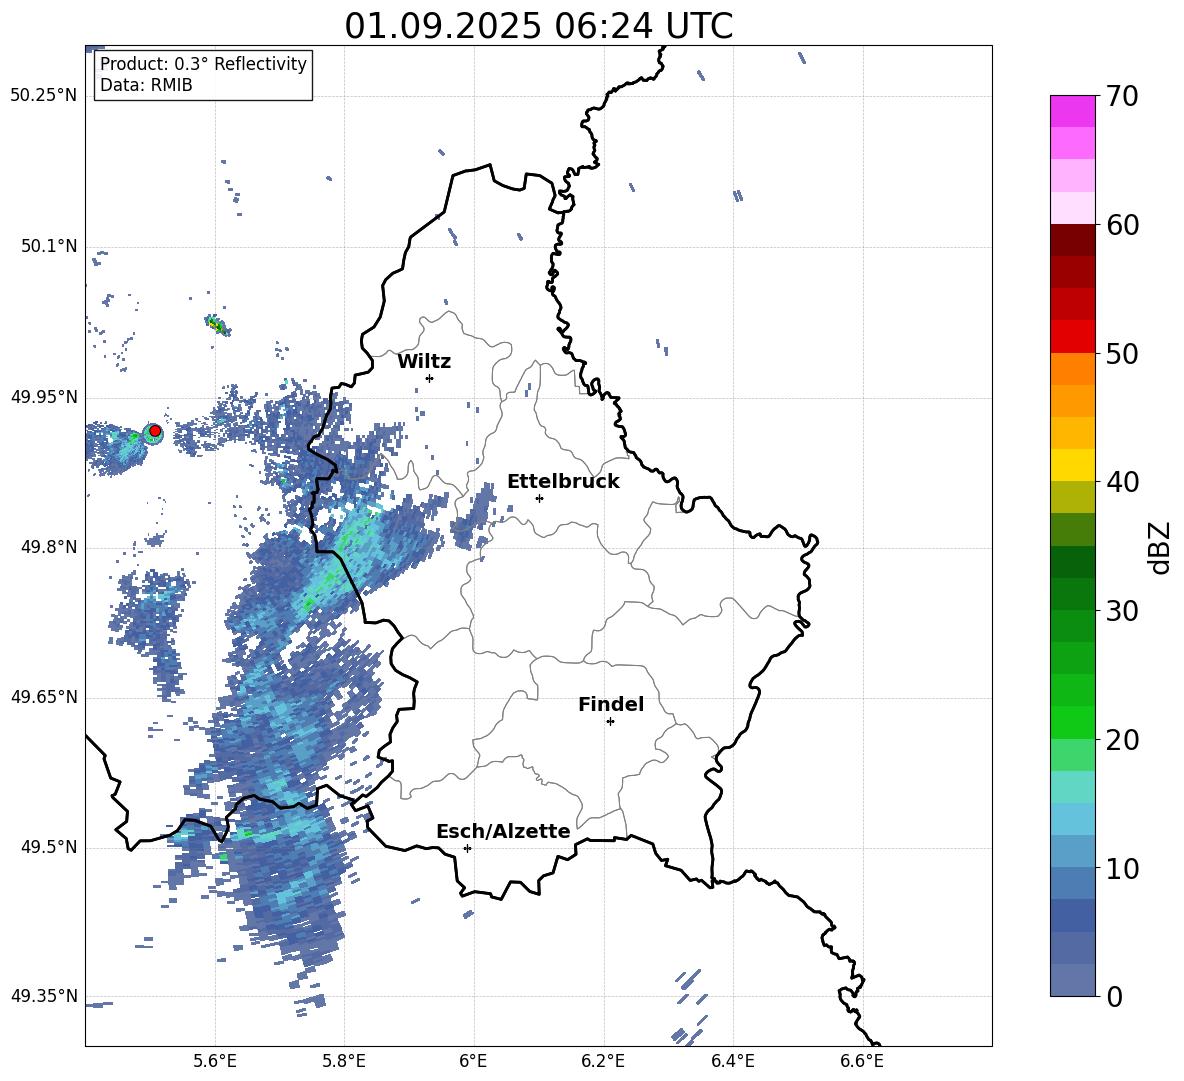The height and width of the screenshot is (1081, 1184).
Task: Click the 49.5°N latitude label
Action: [49, 847]
